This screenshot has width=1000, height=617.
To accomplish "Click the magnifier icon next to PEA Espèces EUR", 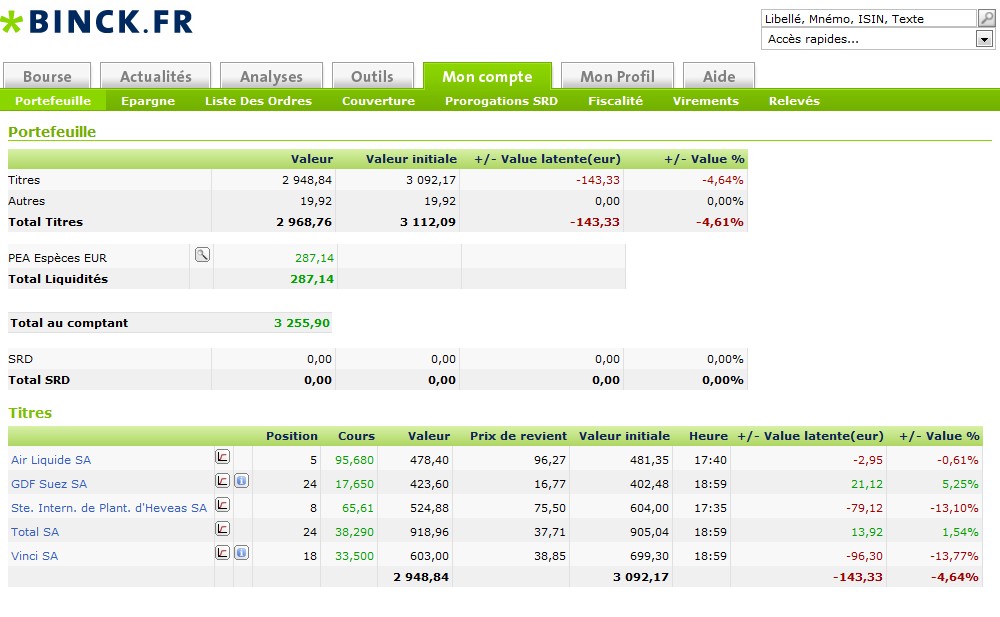I will [x=202, y=255].
